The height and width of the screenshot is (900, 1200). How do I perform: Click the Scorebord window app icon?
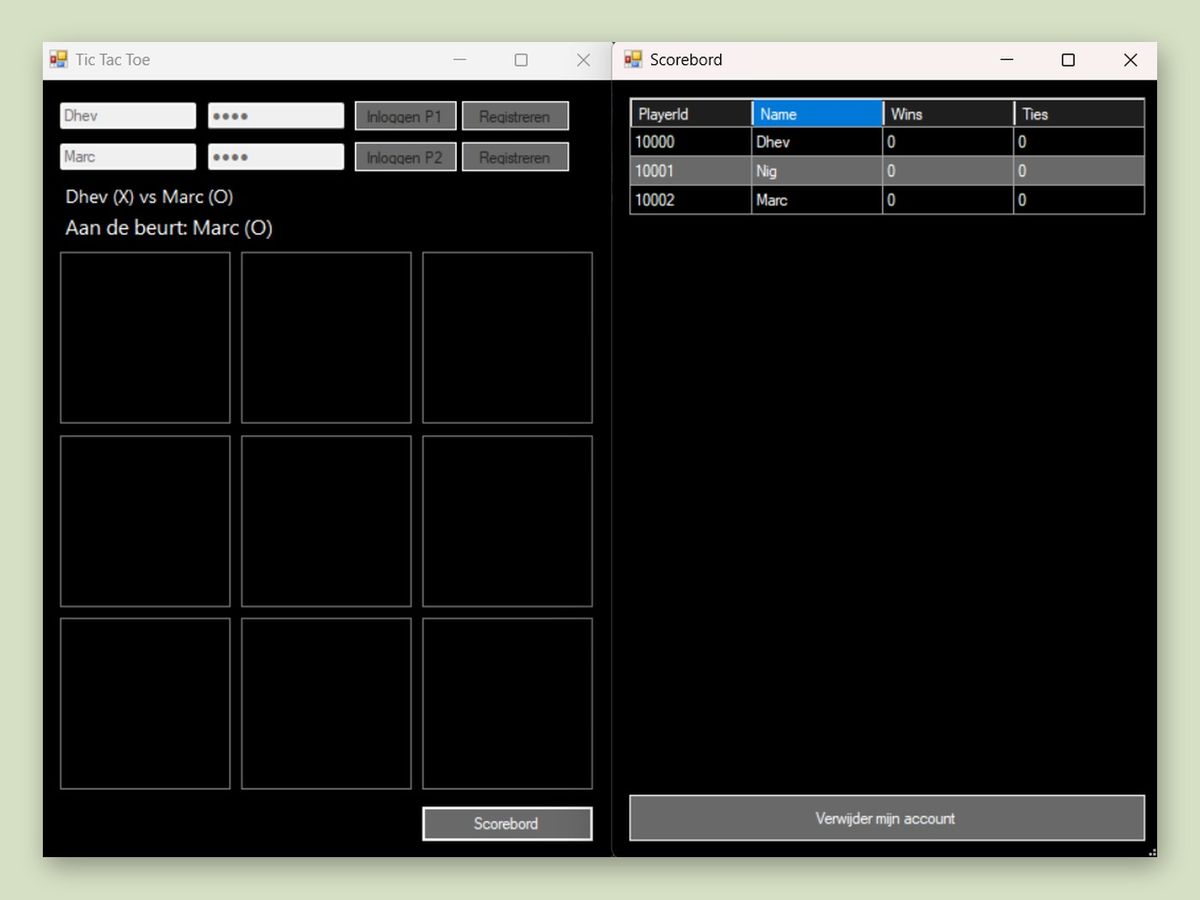[633, 60]
